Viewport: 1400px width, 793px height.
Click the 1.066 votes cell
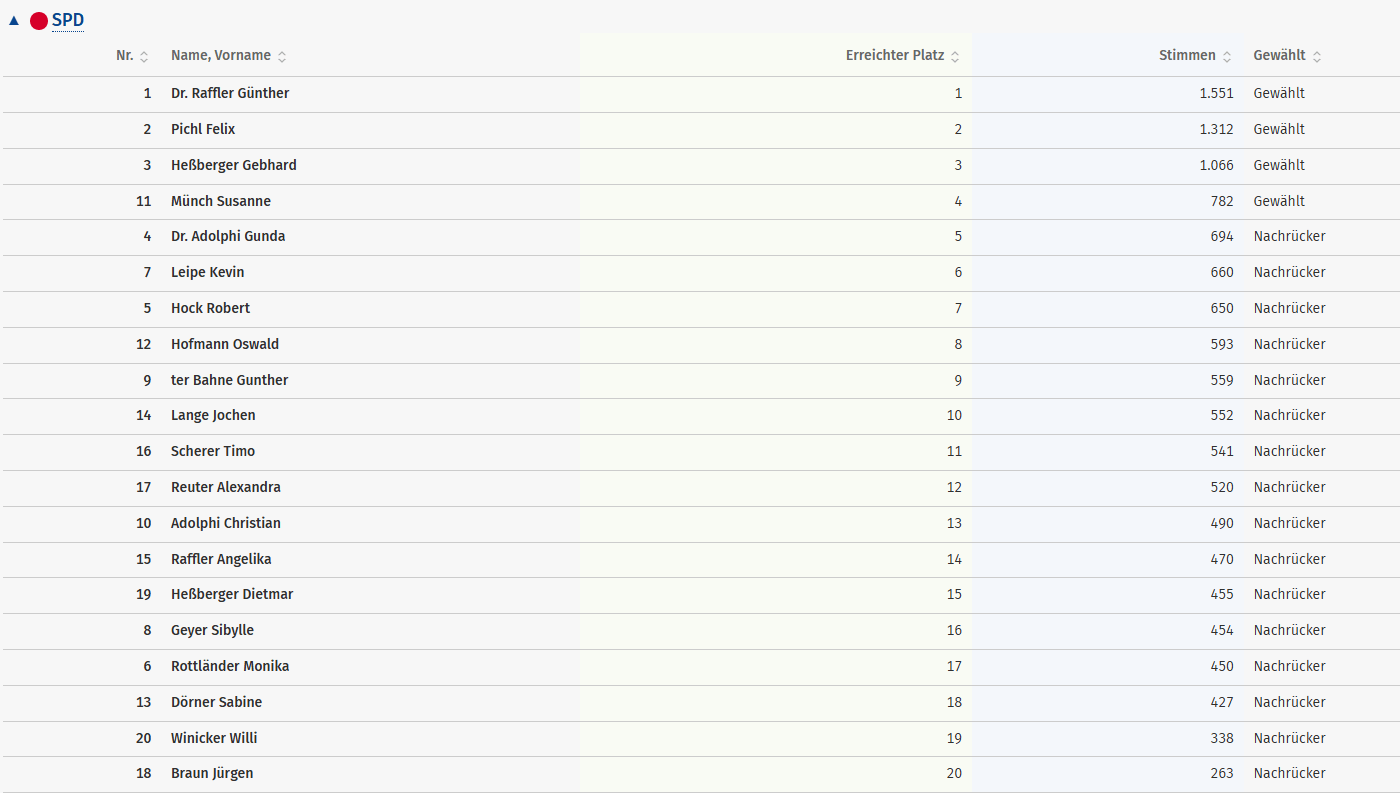(1216, 166)
